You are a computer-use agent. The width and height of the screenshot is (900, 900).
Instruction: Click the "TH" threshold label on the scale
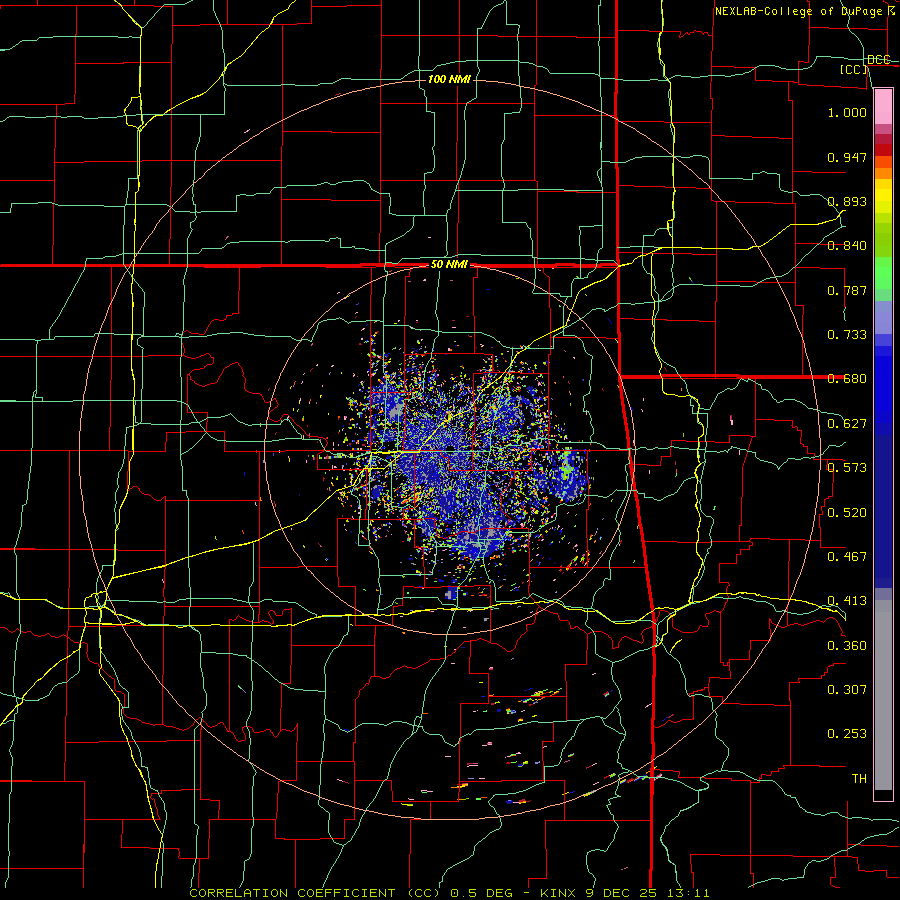coord(859,779)
